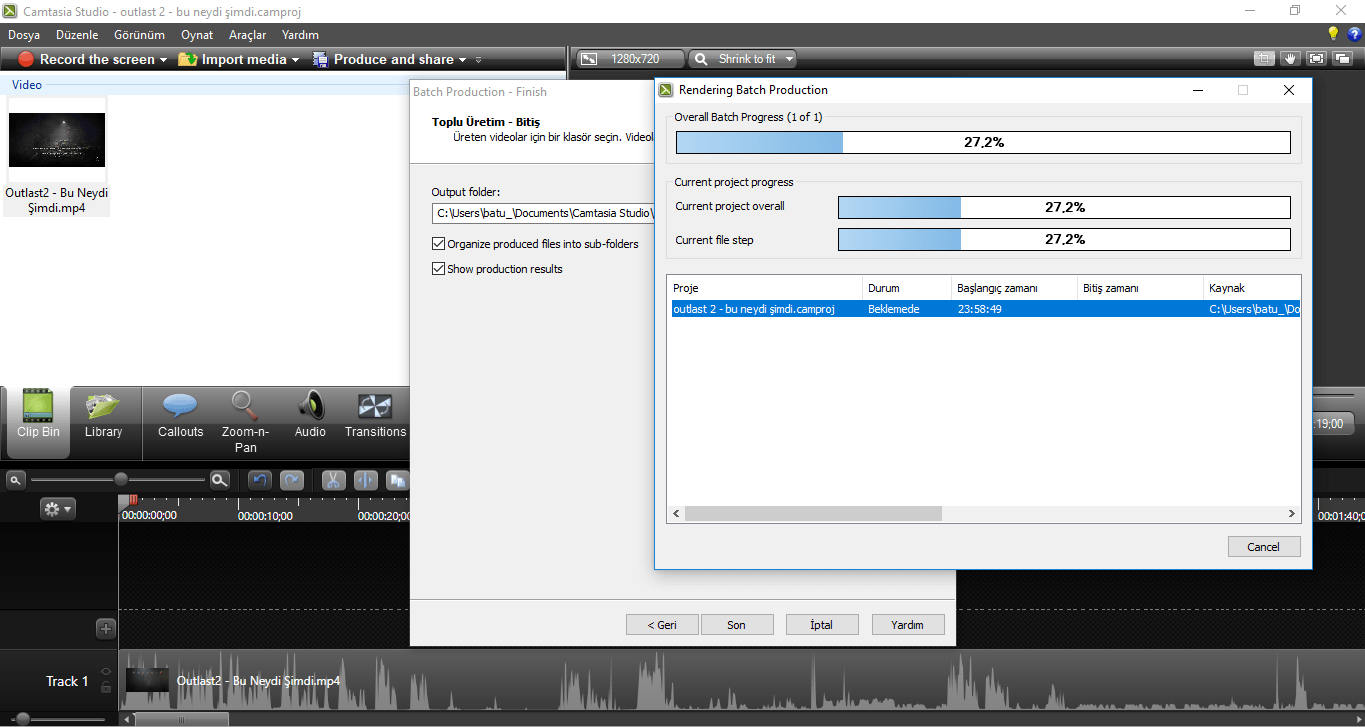Viewport: 1365px width, 727px height.
Task: Click the render list horizontal scrollbar thumb
Action: [813, 513]
